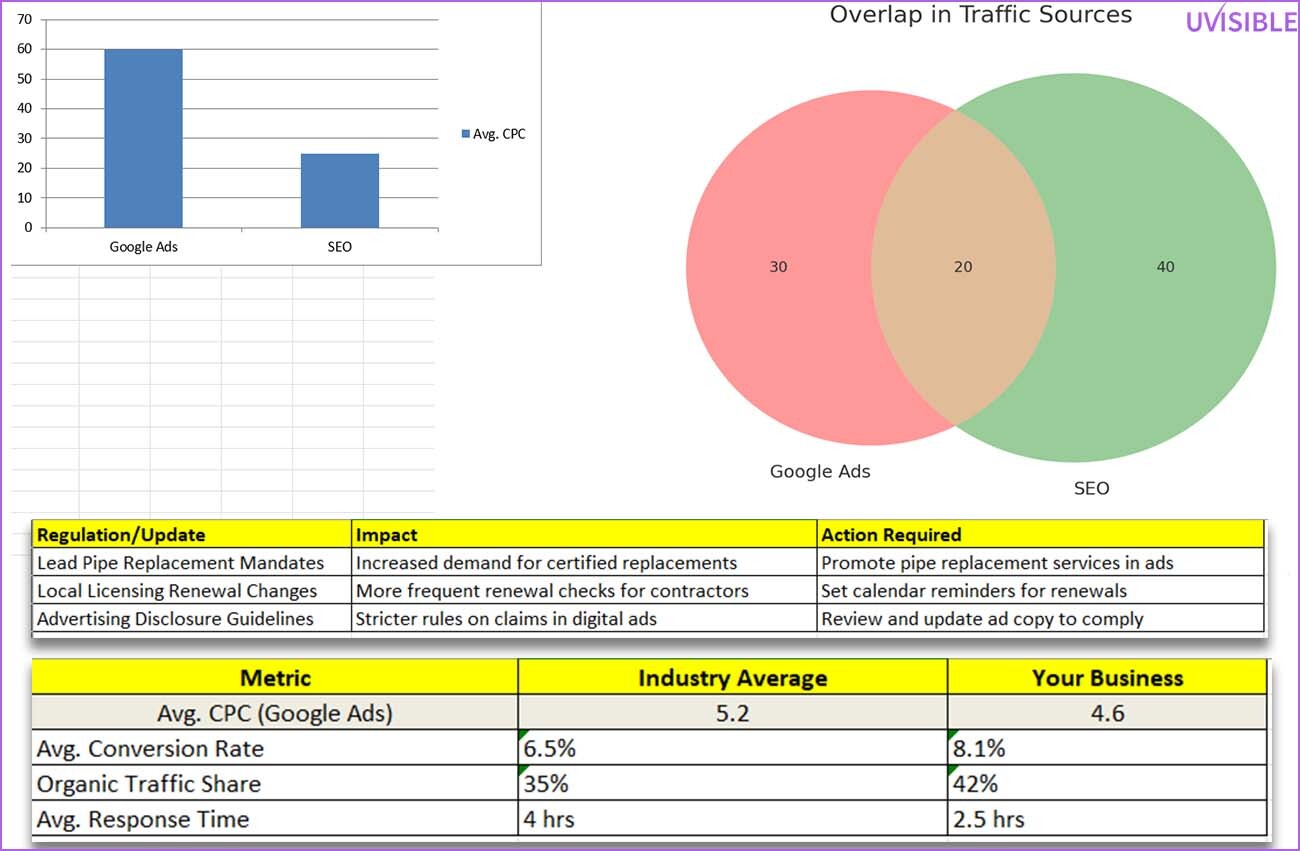Screen dimensions: 1300x851
Task: Click the SEO axis label in bar chart
Action: pos(340,246)
